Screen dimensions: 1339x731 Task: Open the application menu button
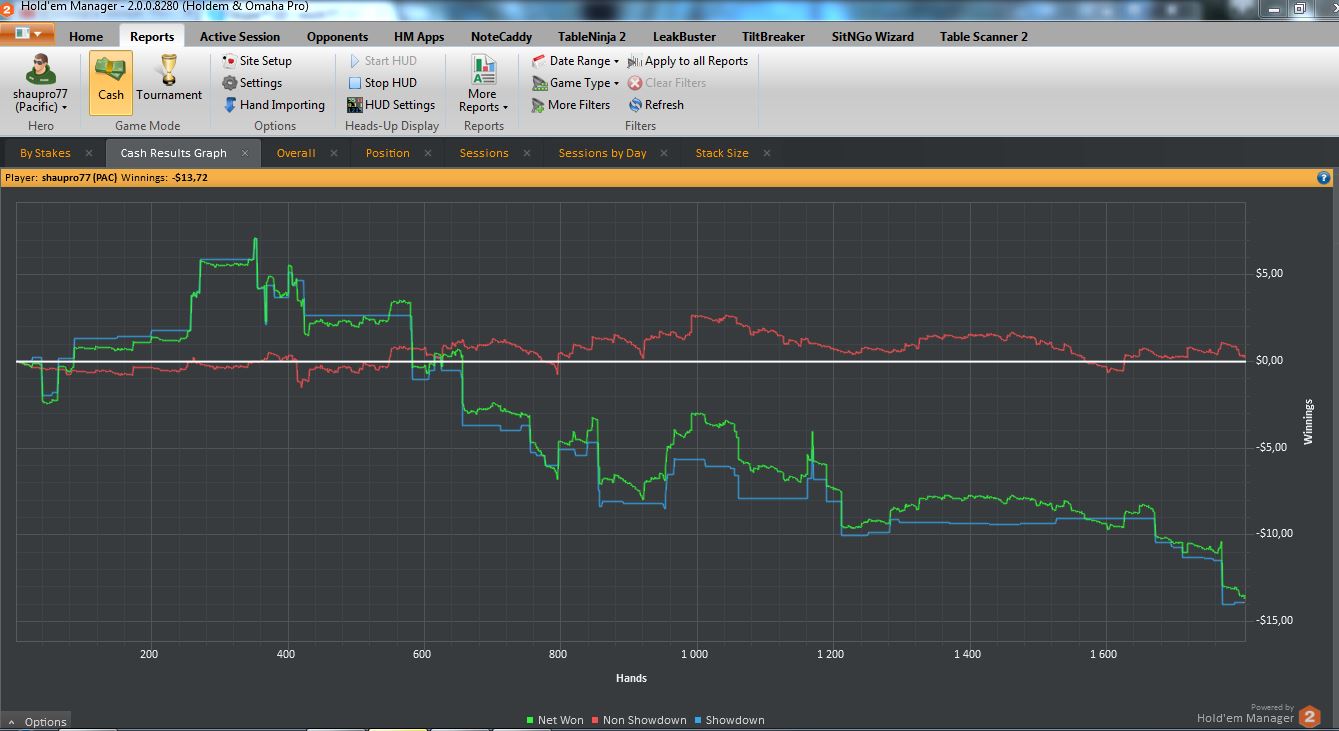pos(27,34)
